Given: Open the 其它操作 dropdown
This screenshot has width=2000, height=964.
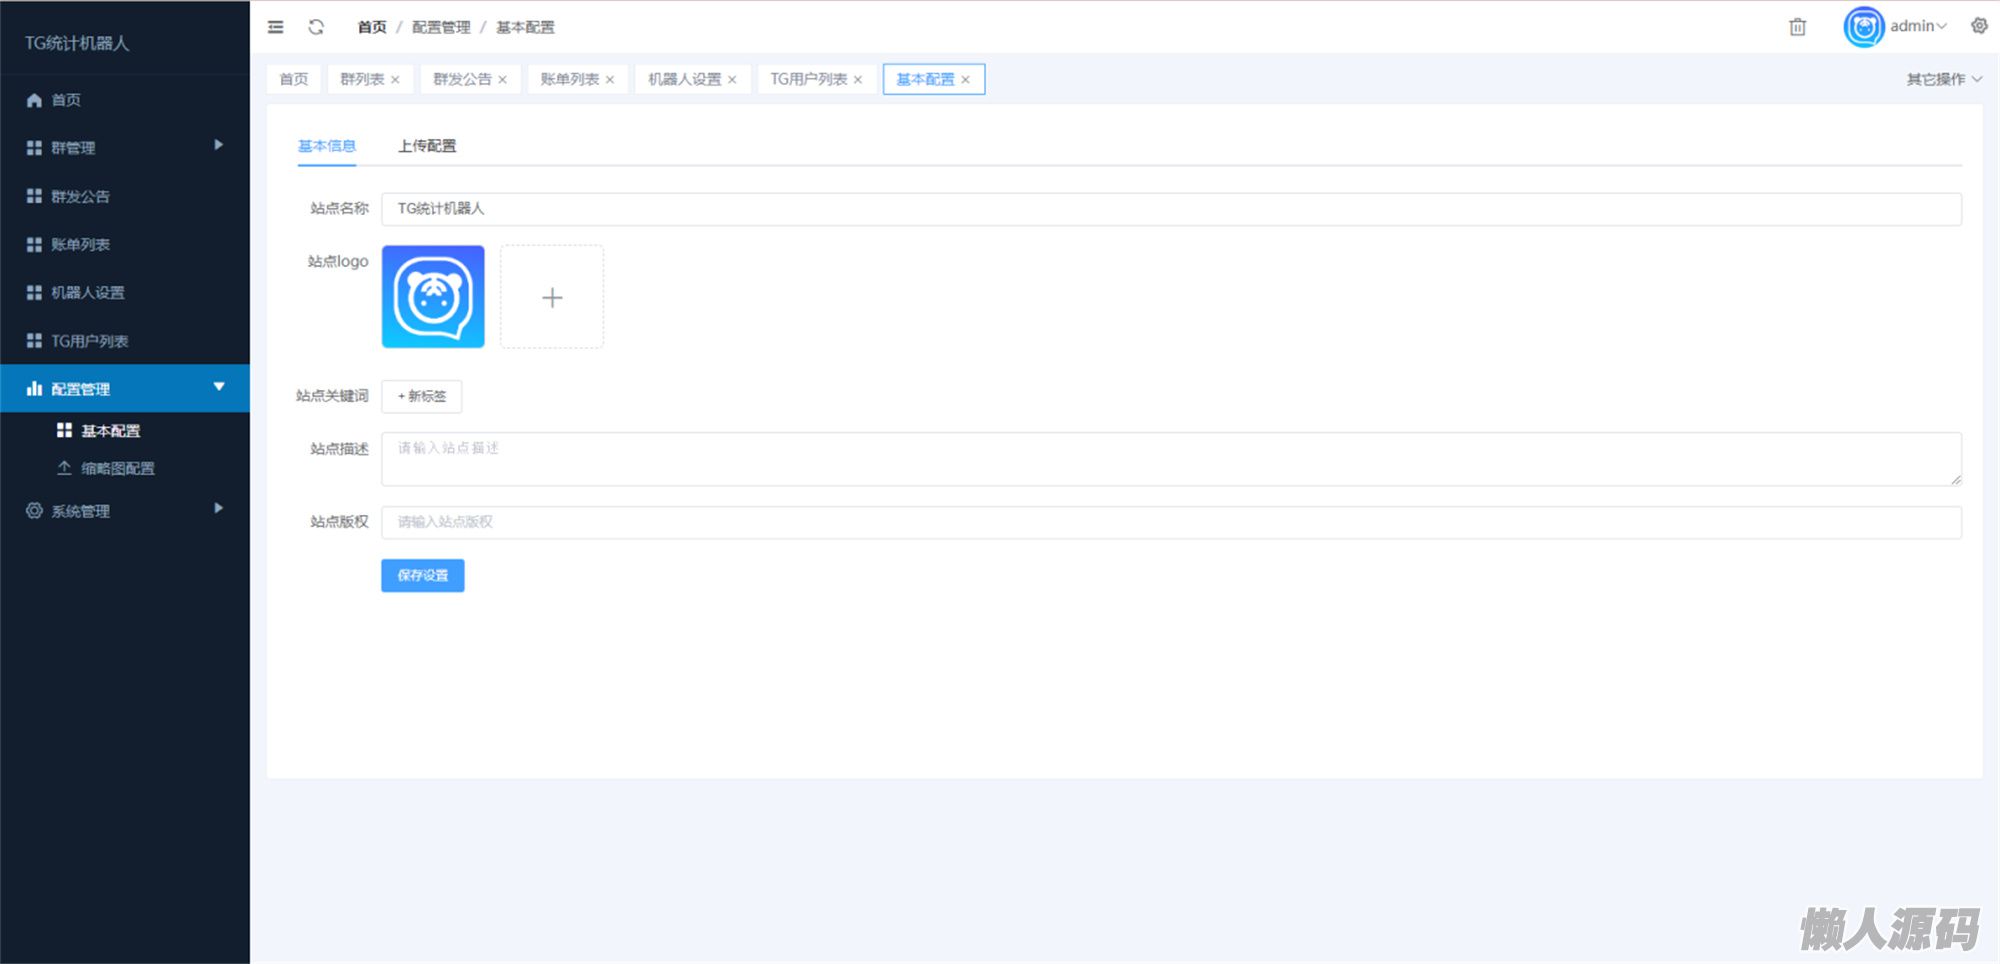Looking at the screenshot, I should pyautogui.click(x=1943, y=79).
